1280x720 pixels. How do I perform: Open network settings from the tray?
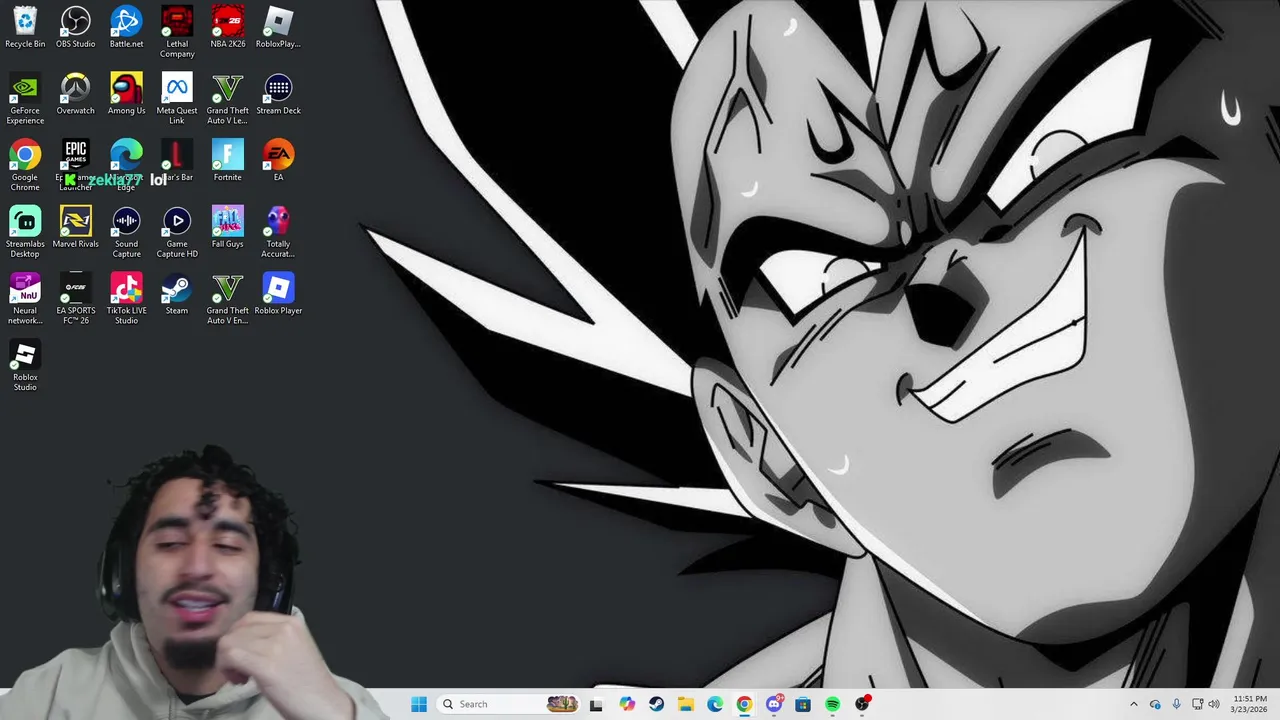click(x=1197, y=704)
